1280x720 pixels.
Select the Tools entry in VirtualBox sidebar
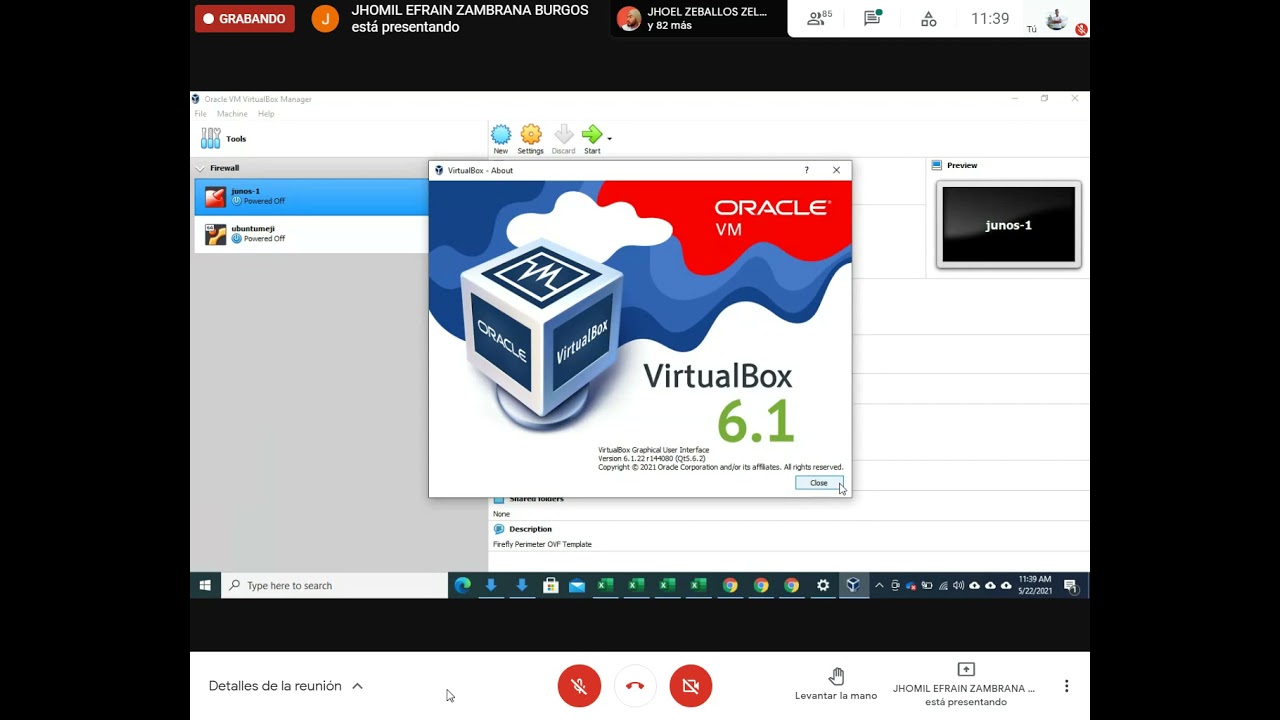tap(338, 139)
